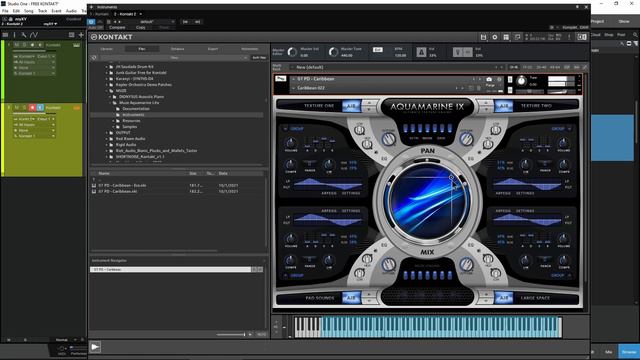Click the Instruments folder icon in tree
Image resolution: width=640 pixels, height=360 pixels.
[x=118, y=115]
